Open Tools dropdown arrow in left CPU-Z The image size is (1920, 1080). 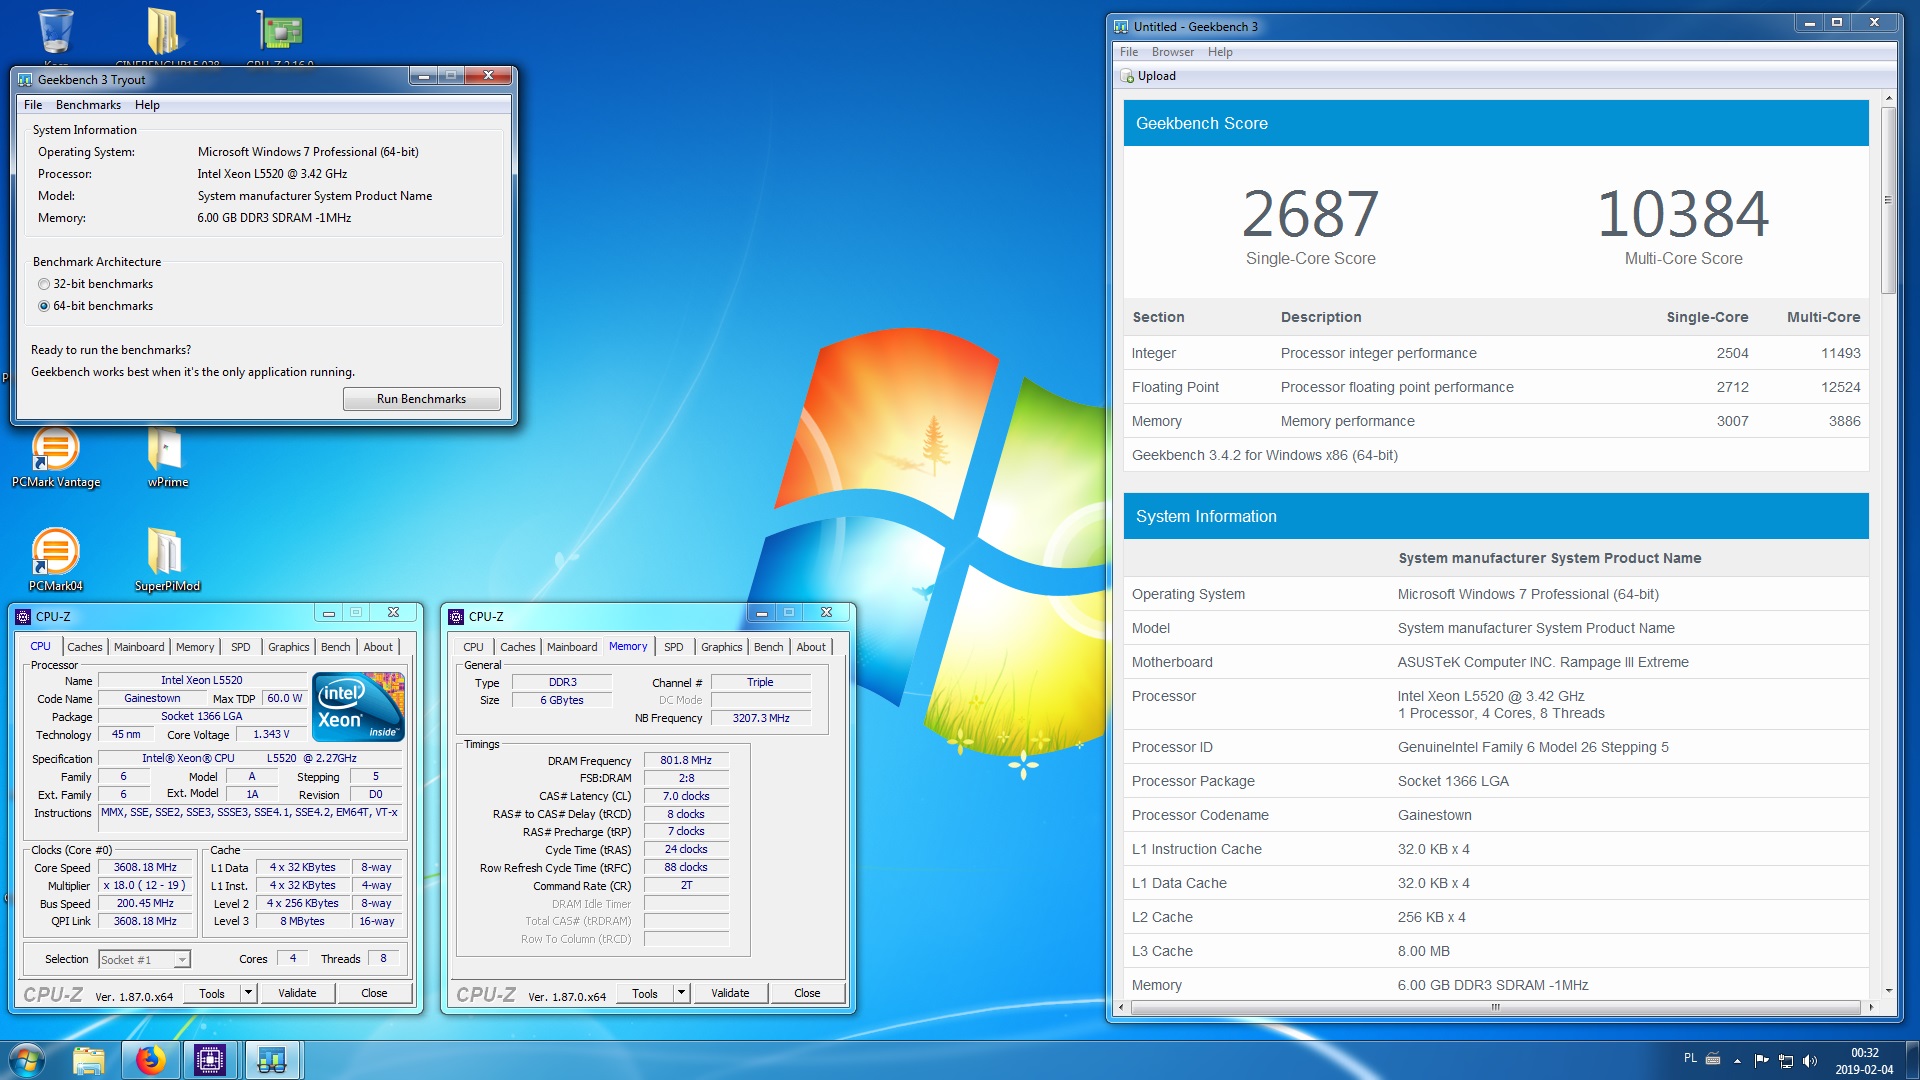[x=248, y=994]
